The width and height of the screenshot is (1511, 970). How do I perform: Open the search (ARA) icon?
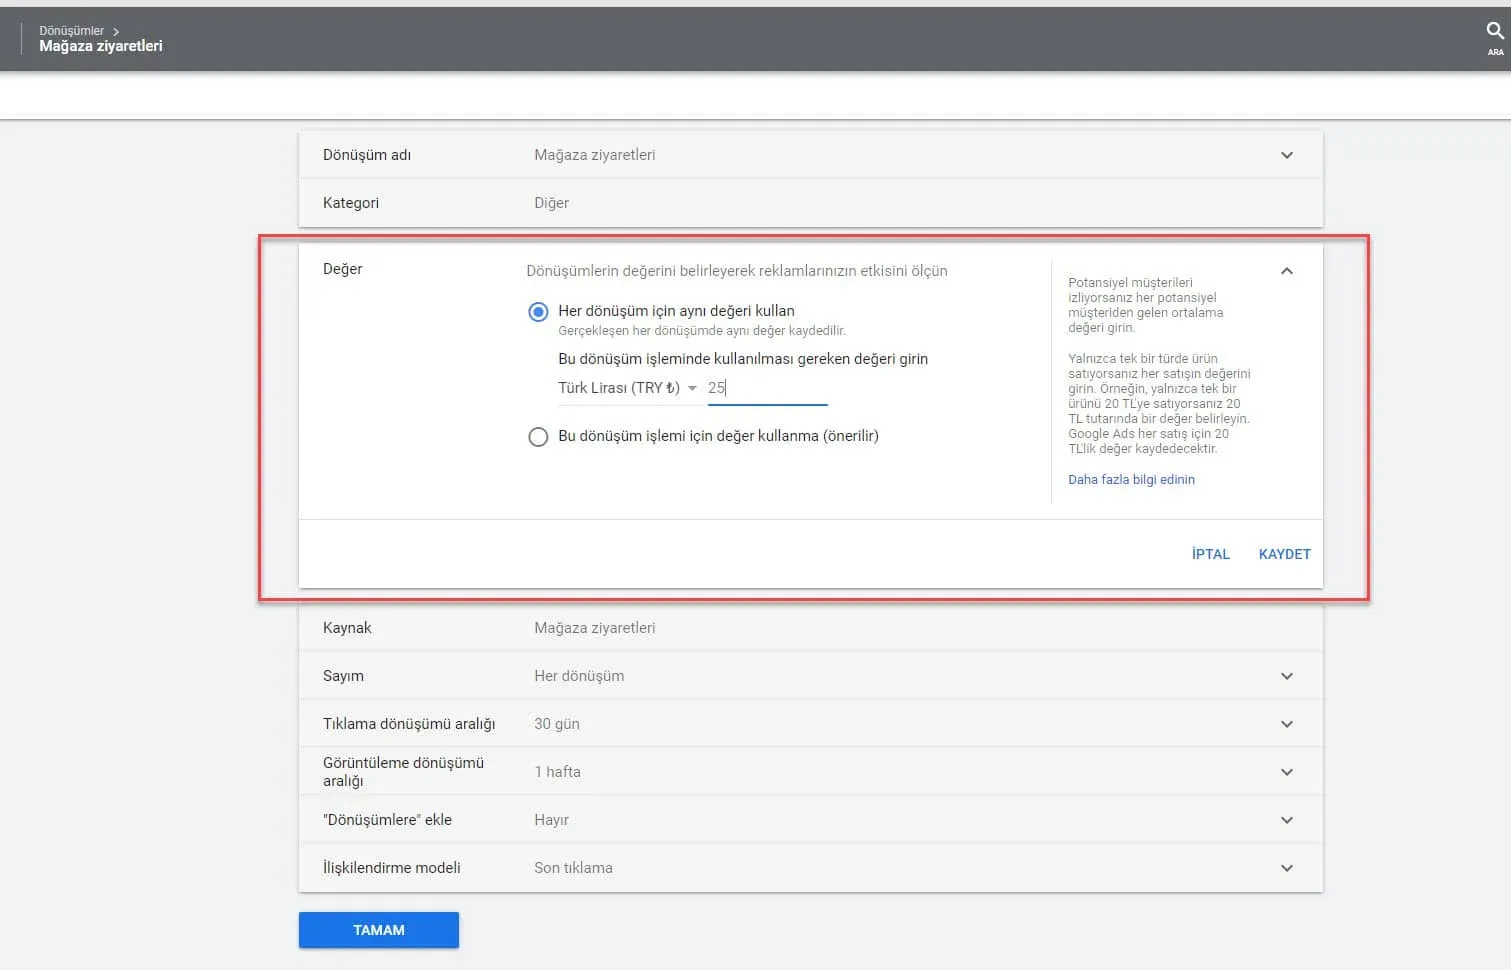click(1494, 37)
